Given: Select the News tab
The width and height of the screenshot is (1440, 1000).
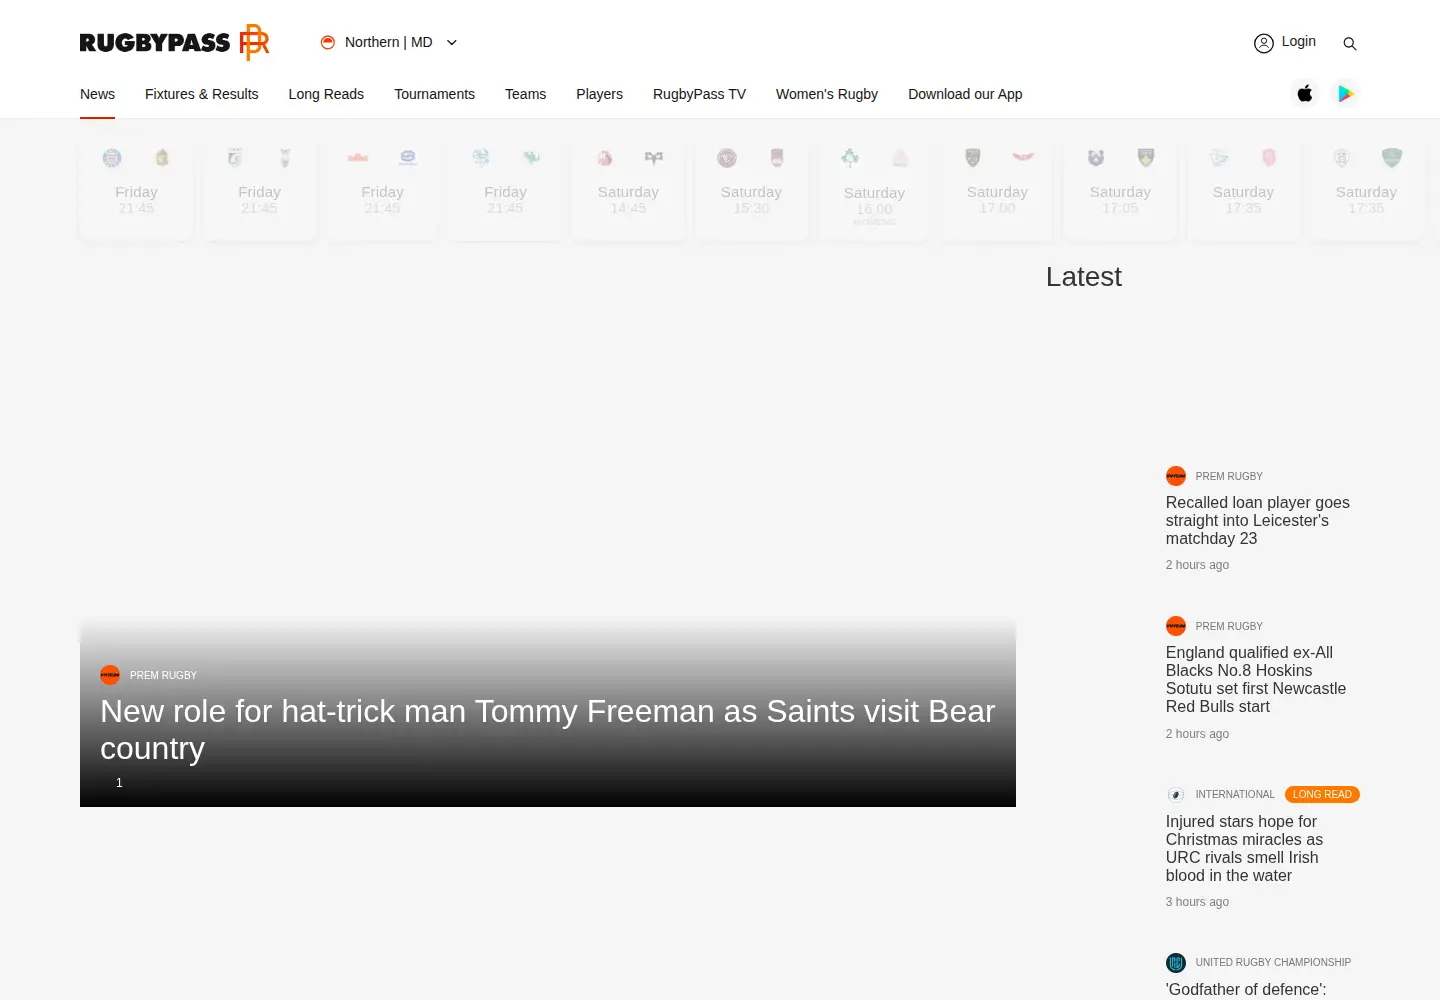Looking at the screenshot, I should [97, 94].
